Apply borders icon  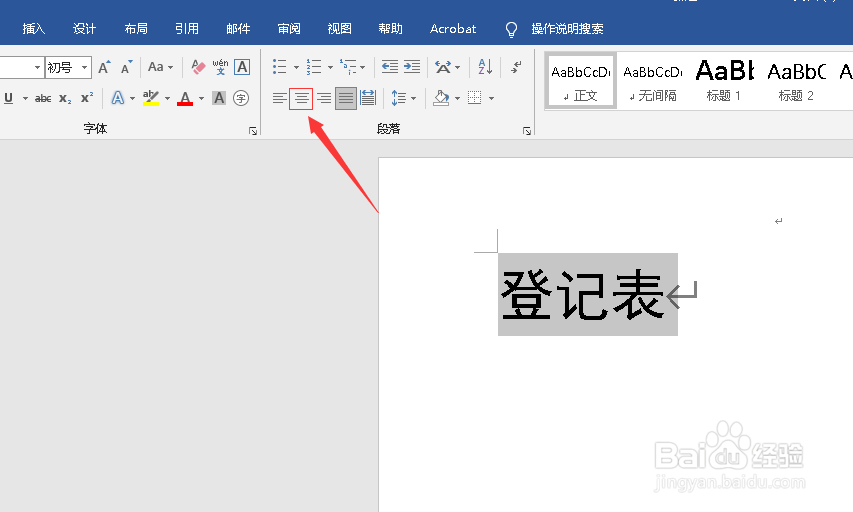475,98
